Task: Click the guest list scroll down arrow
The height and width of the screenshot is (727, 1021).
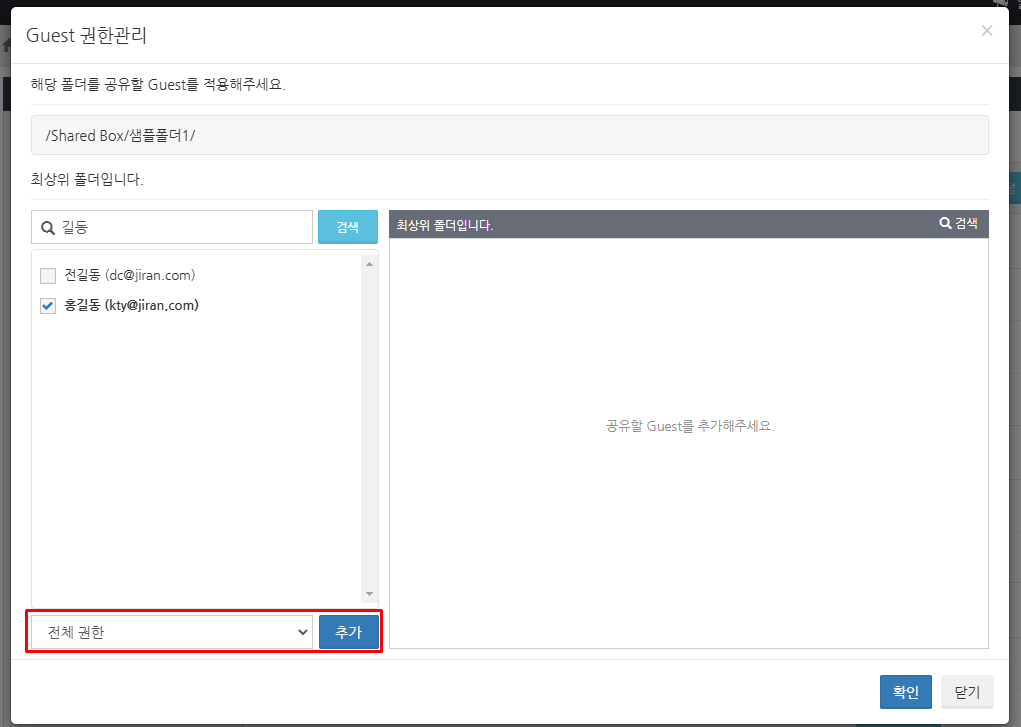Action: point(369,593)
